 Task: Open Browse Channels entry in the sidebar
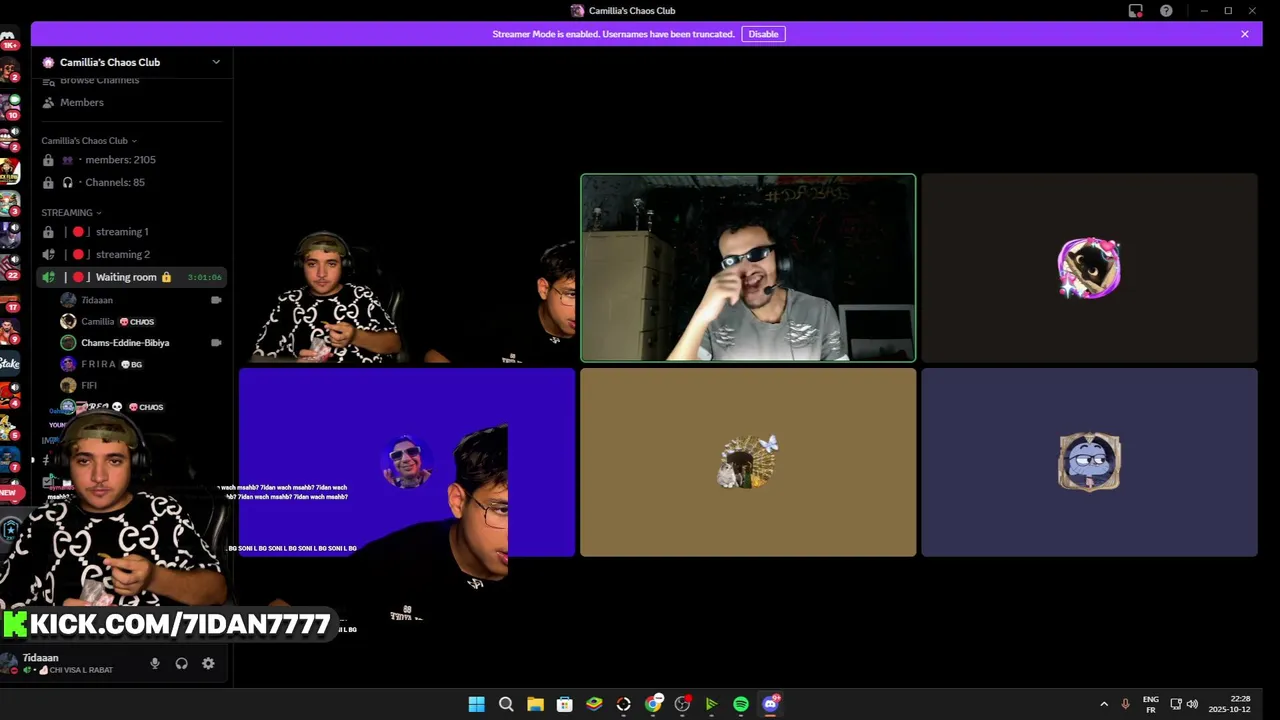132,80
